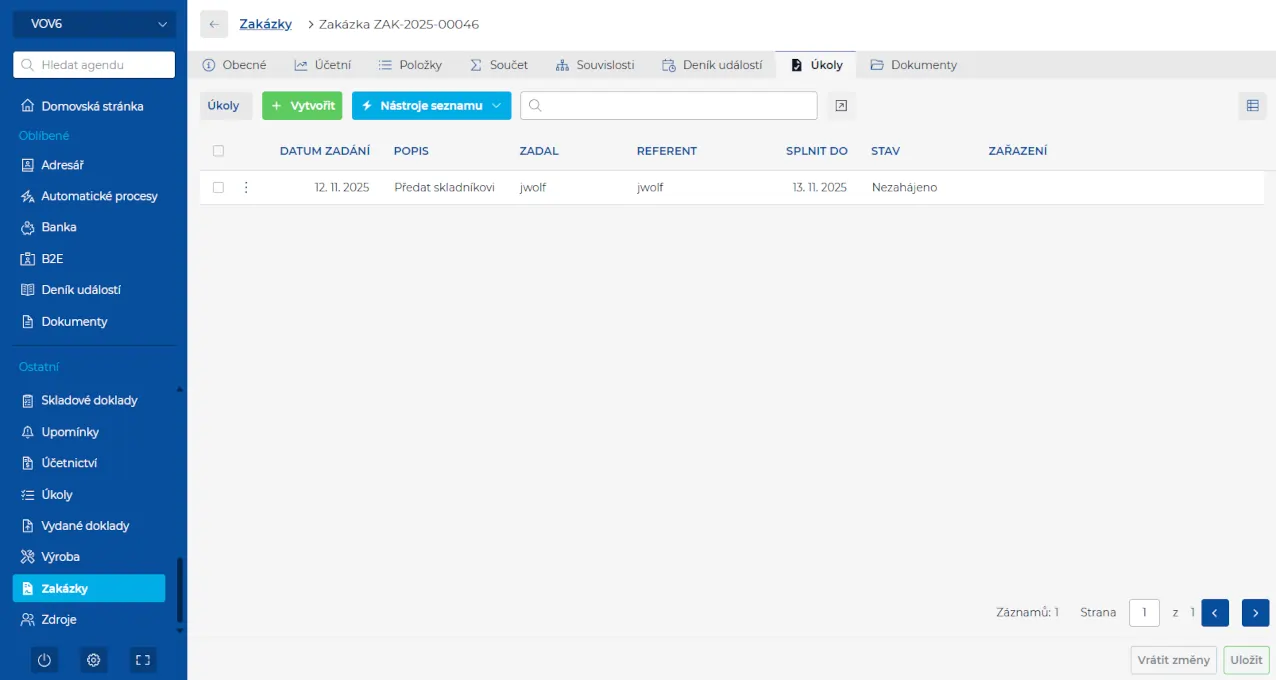Go to next page arrow

pyautogui.click(x=1255, y=612)
